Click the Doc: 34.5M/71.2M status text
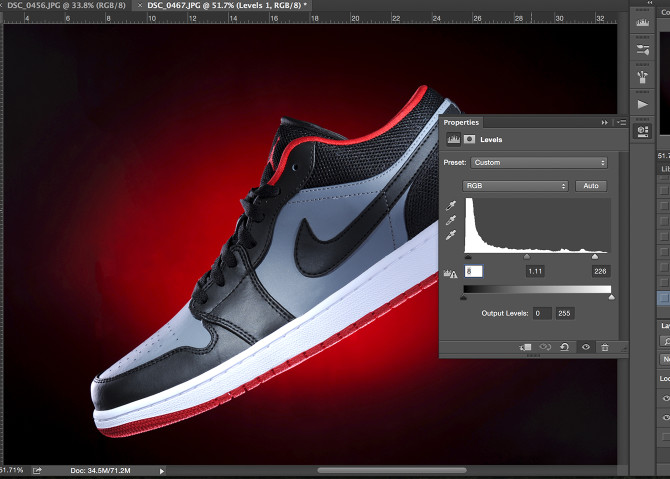Image resolution: width=670 pixels, height=479 pixels. coord(100,471)
